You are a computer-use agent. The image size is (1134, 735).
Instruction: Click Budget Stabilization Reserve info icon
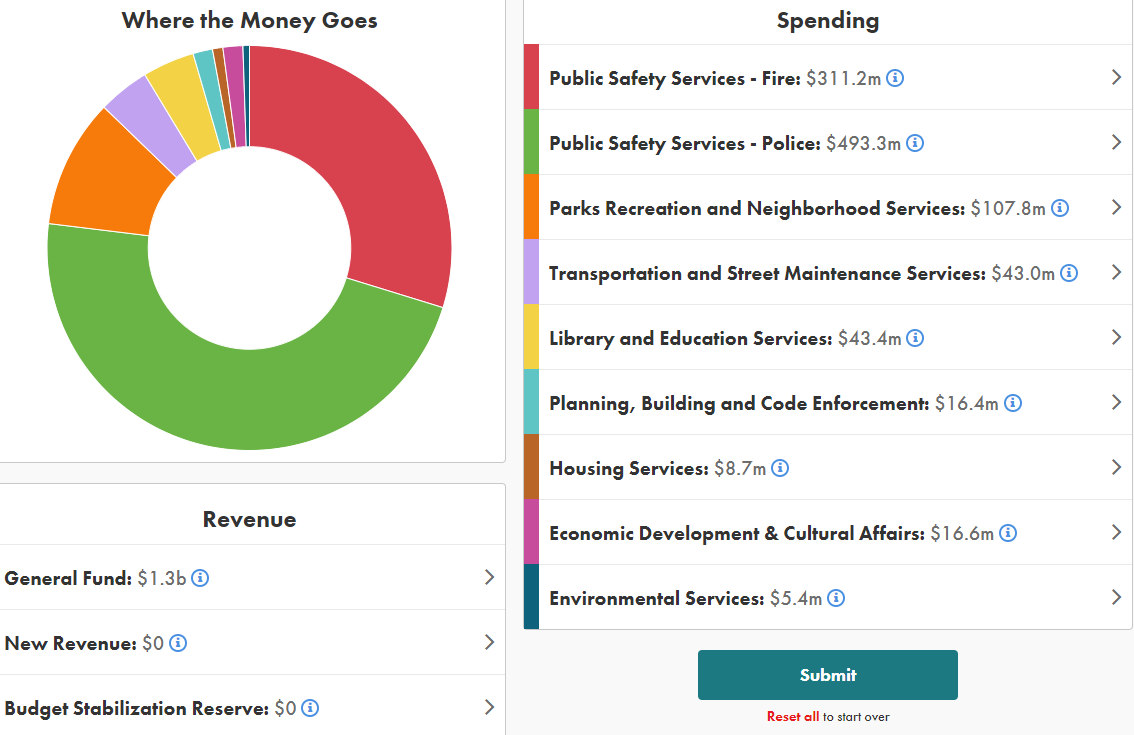click(310, 708)
